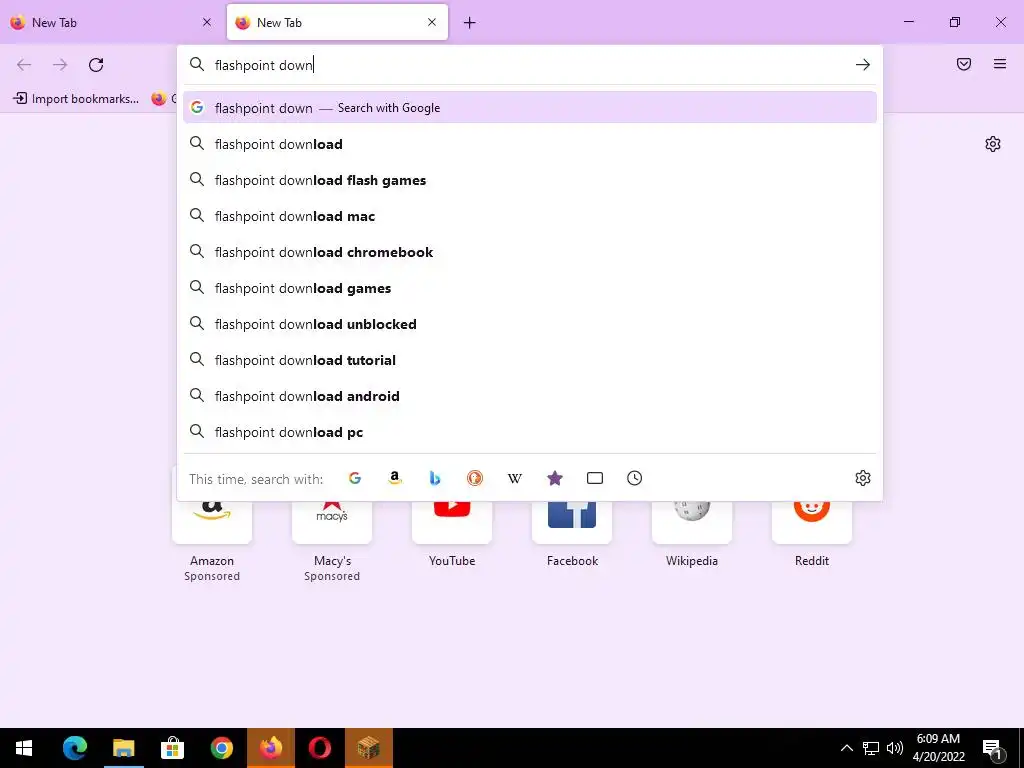Open Microsoft Store from taskbar
1024x768 pixels.
point(172,748)
